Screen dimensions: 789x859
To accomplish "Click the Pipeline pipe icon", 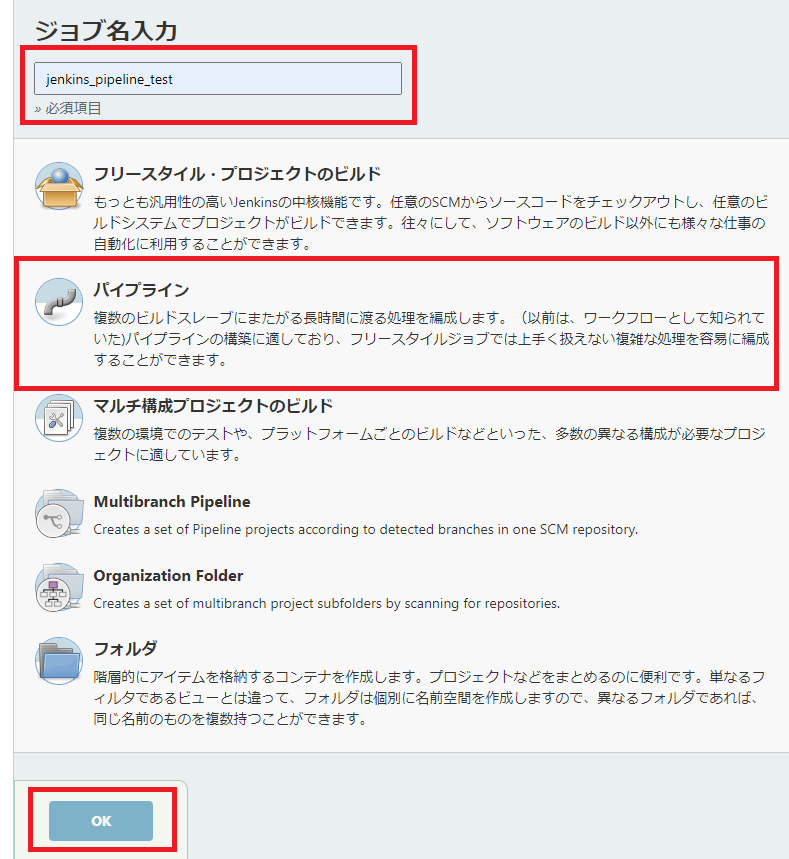I will click(x=59, y=301).
